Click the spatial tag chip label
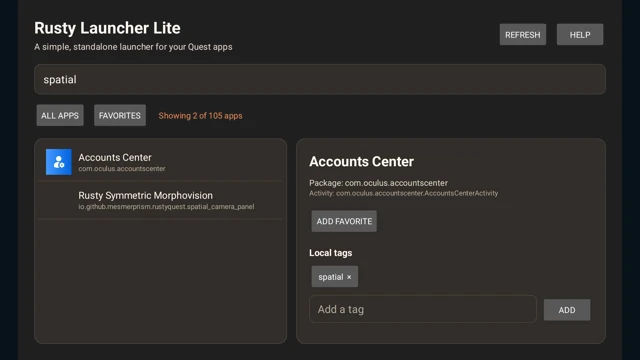Screen dimensions: 640x360 coord(331,277)
